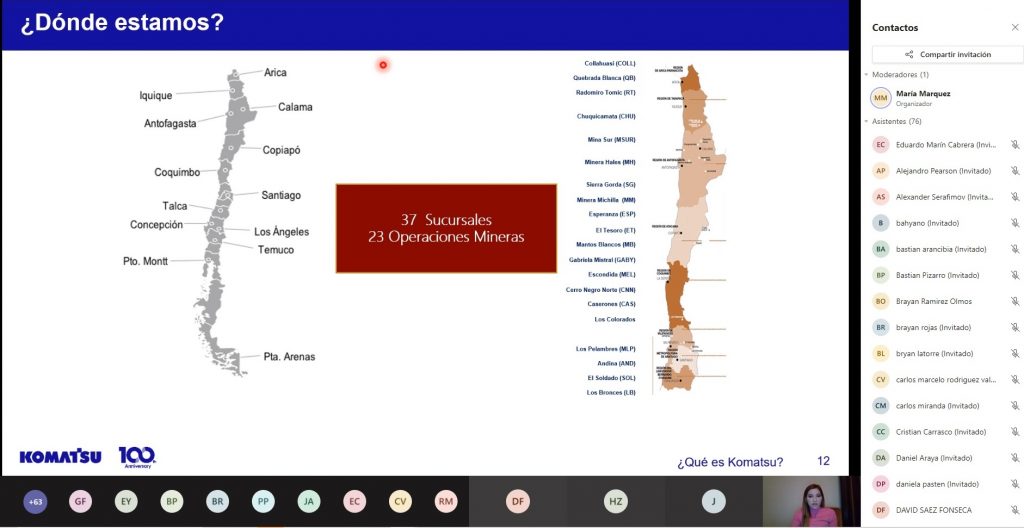Image resolution: width=1024 pixels, height=528 pixels.
Task: Click muted mic icon for bastian arancibia
Action: pyautogui.click(x=1015, y=249)
